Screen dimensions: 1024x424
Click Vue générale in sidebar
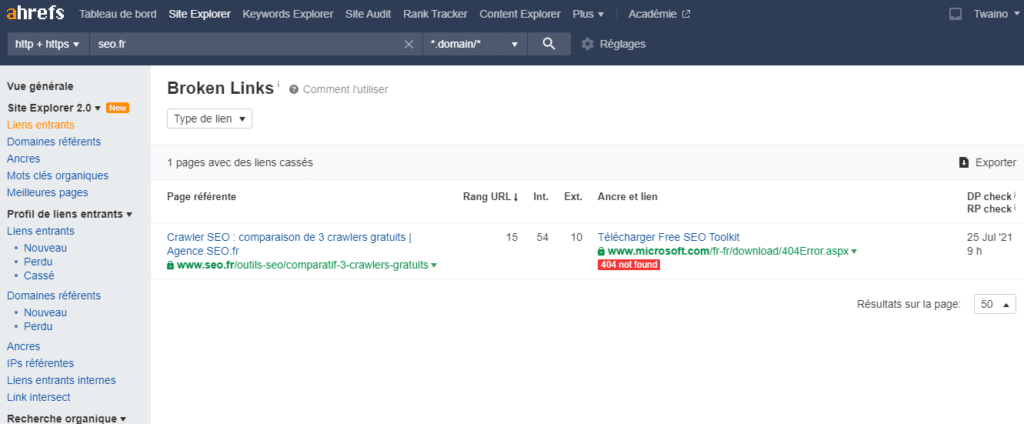click(40, 86)
